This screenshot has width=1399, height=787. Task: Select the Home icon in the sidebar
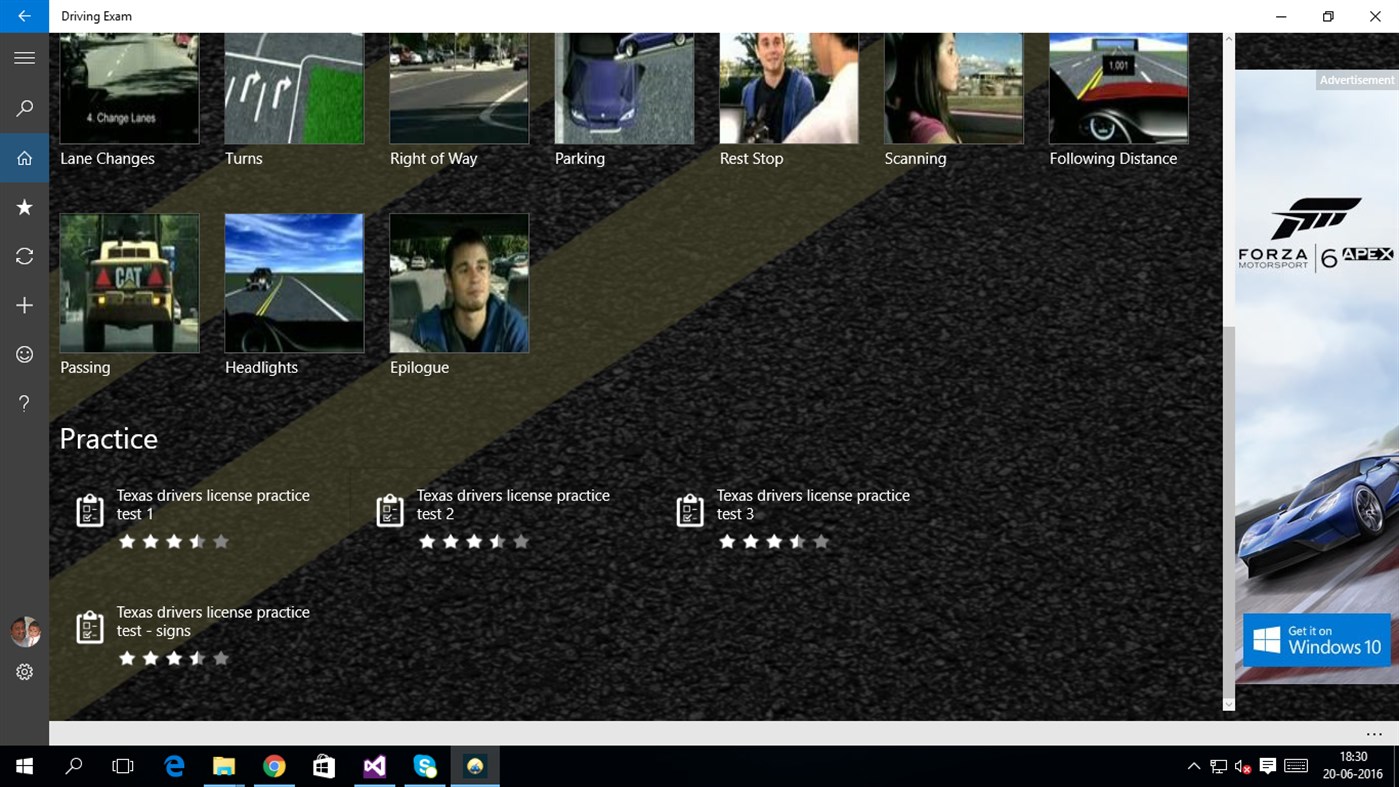[x=24, y=157]
